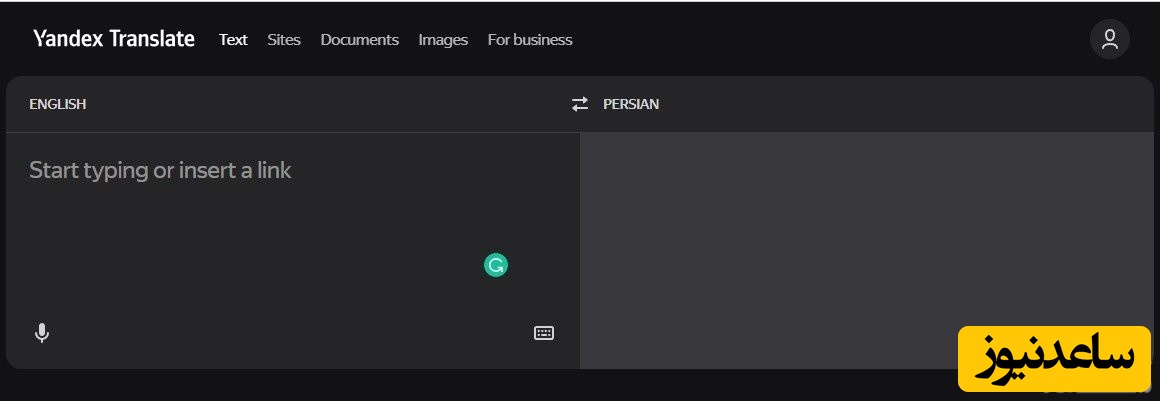The width and height of the screenshot is (1160, 401).
Task: Follow the For business link
Action: 529,40
